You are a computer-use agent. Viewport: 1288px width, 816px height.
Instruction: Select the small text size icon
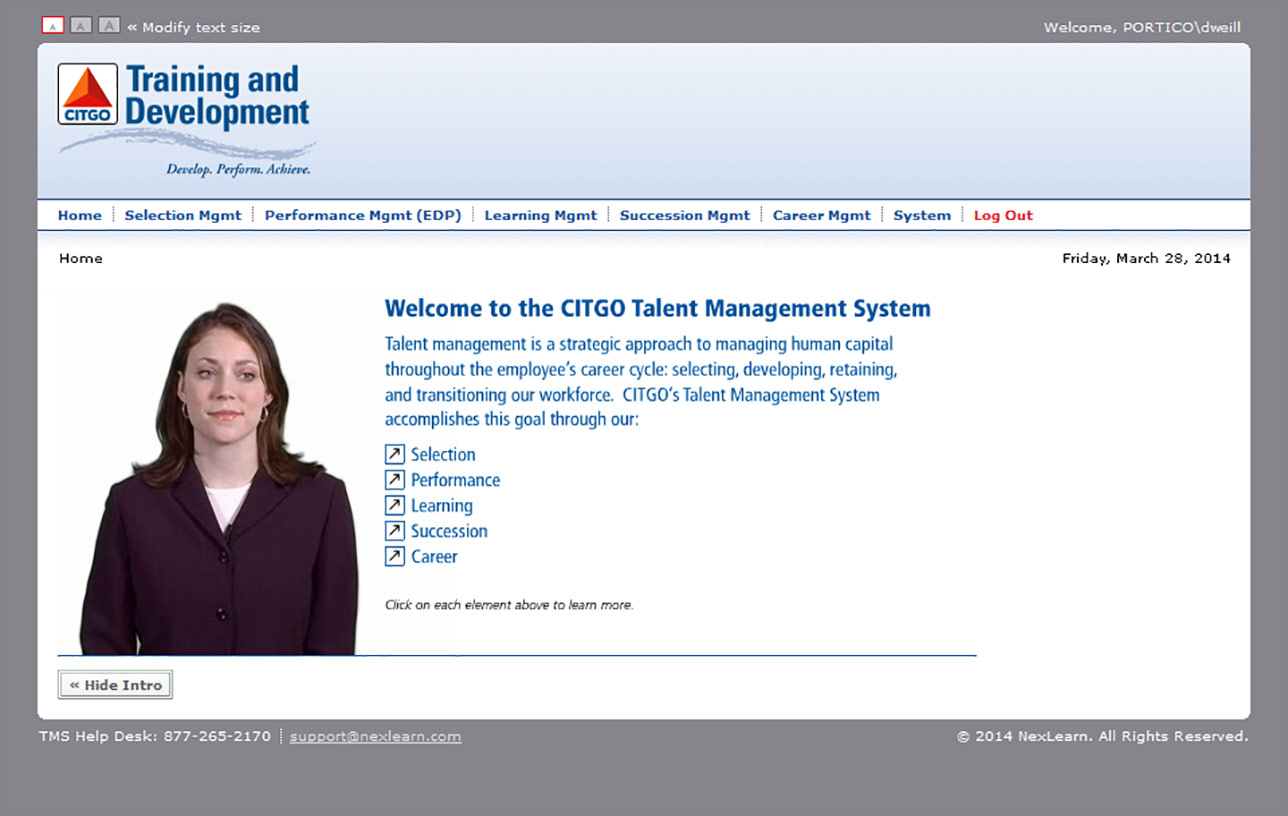(x=53, y=26)
